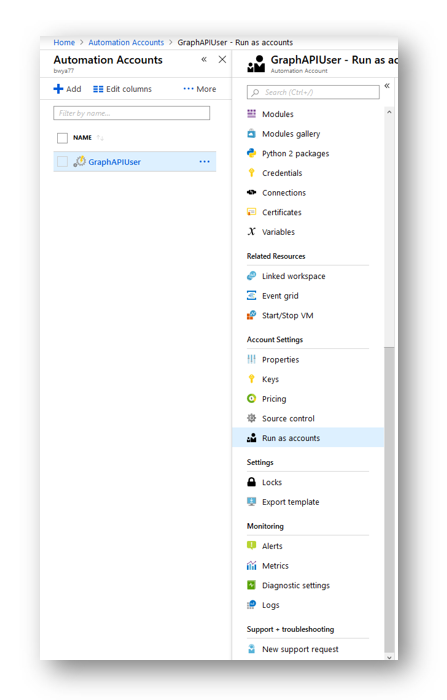Image resolution: width=447 pixels, height=700 pixels.
Task: Open the Metrics chart icon
Action: pos(251,565)
